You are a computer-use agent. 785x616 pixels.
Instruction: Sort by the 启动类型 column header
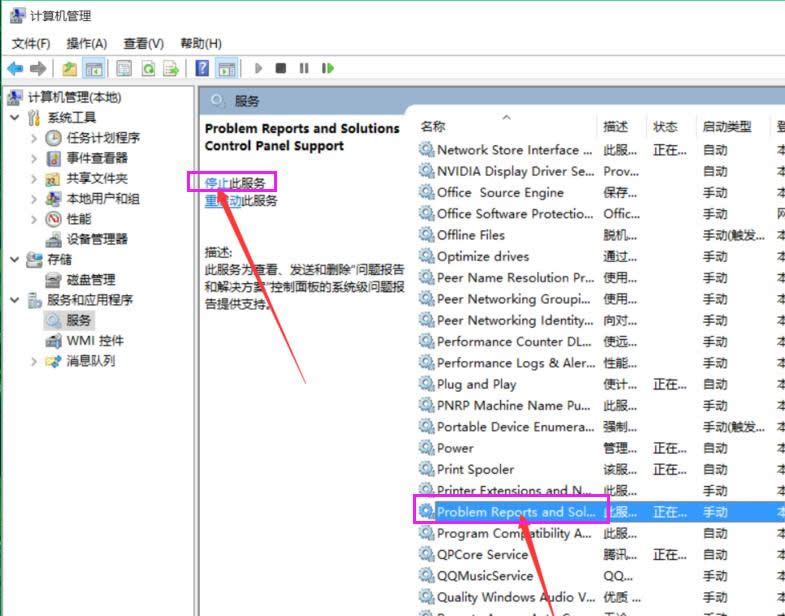(x=726, y=127)
